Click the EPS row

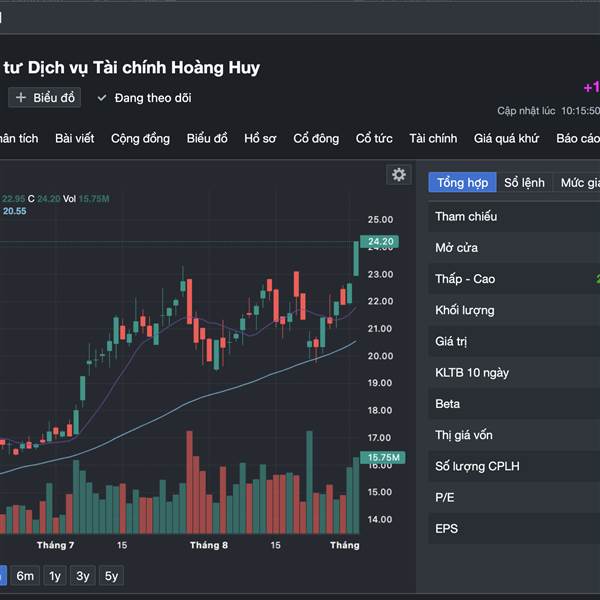pos(514,528)
